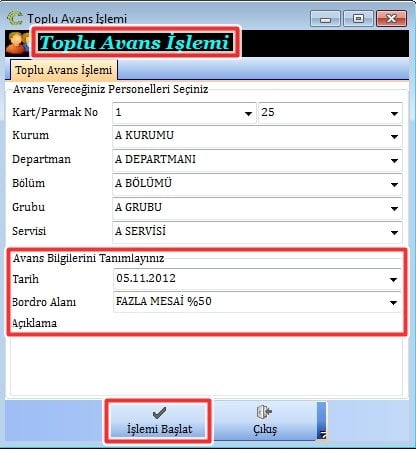Viewport: 416px width, 451px height.
Task: Click the İşlemi Başlat button
Action: tap(159, 421)
